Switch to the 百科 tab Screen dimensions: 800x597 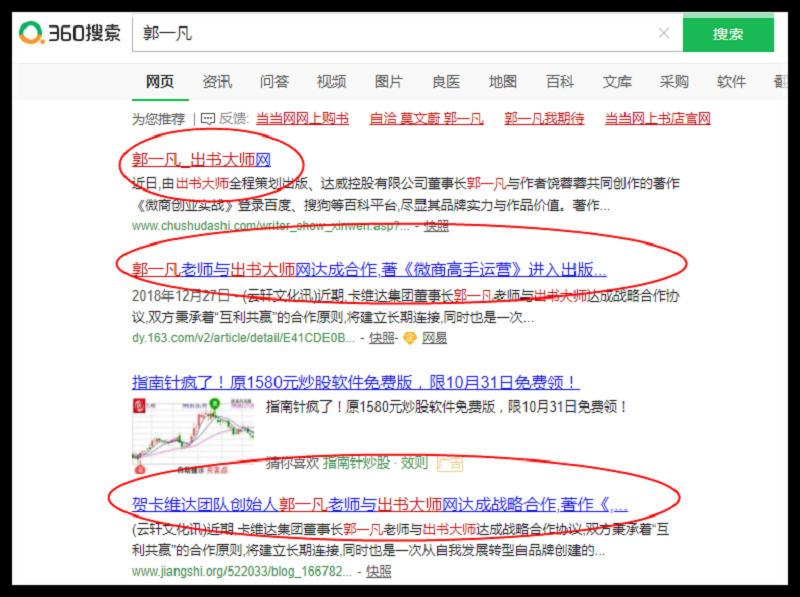(x=559, y=82)
